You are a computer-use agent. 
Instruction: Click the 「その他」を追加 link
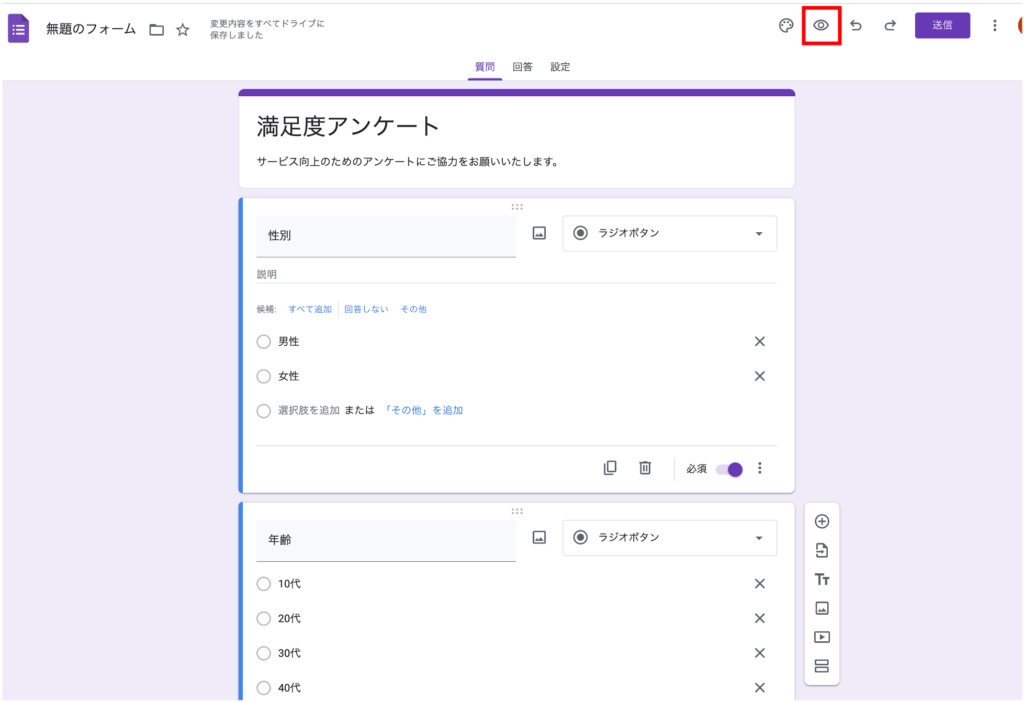coord(423,410)
